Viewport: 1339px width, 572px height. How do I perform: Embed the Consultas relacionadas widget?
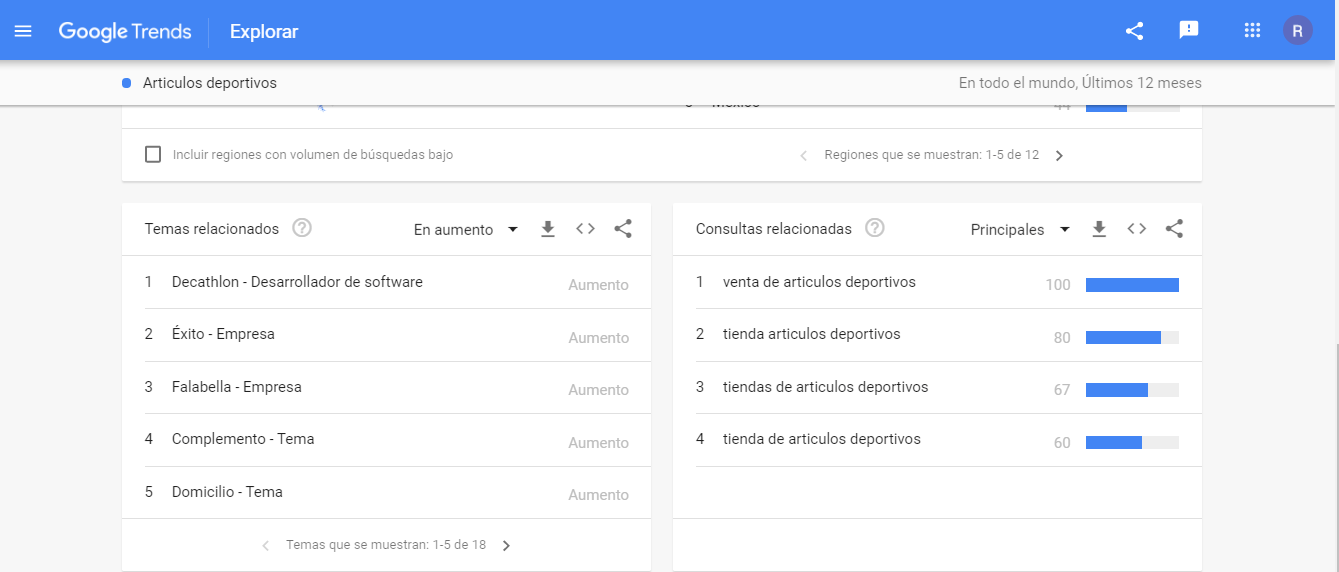1137,229
